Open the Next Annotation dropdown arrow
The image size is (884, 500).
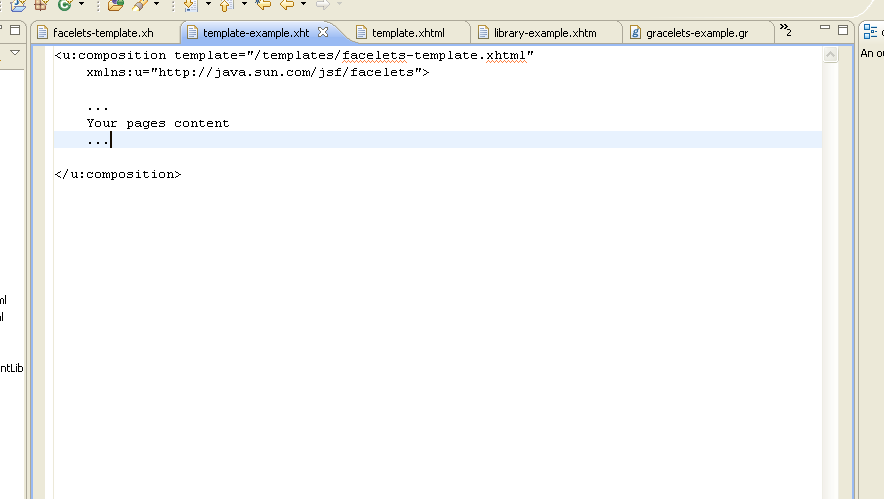[x=208, y=5]
